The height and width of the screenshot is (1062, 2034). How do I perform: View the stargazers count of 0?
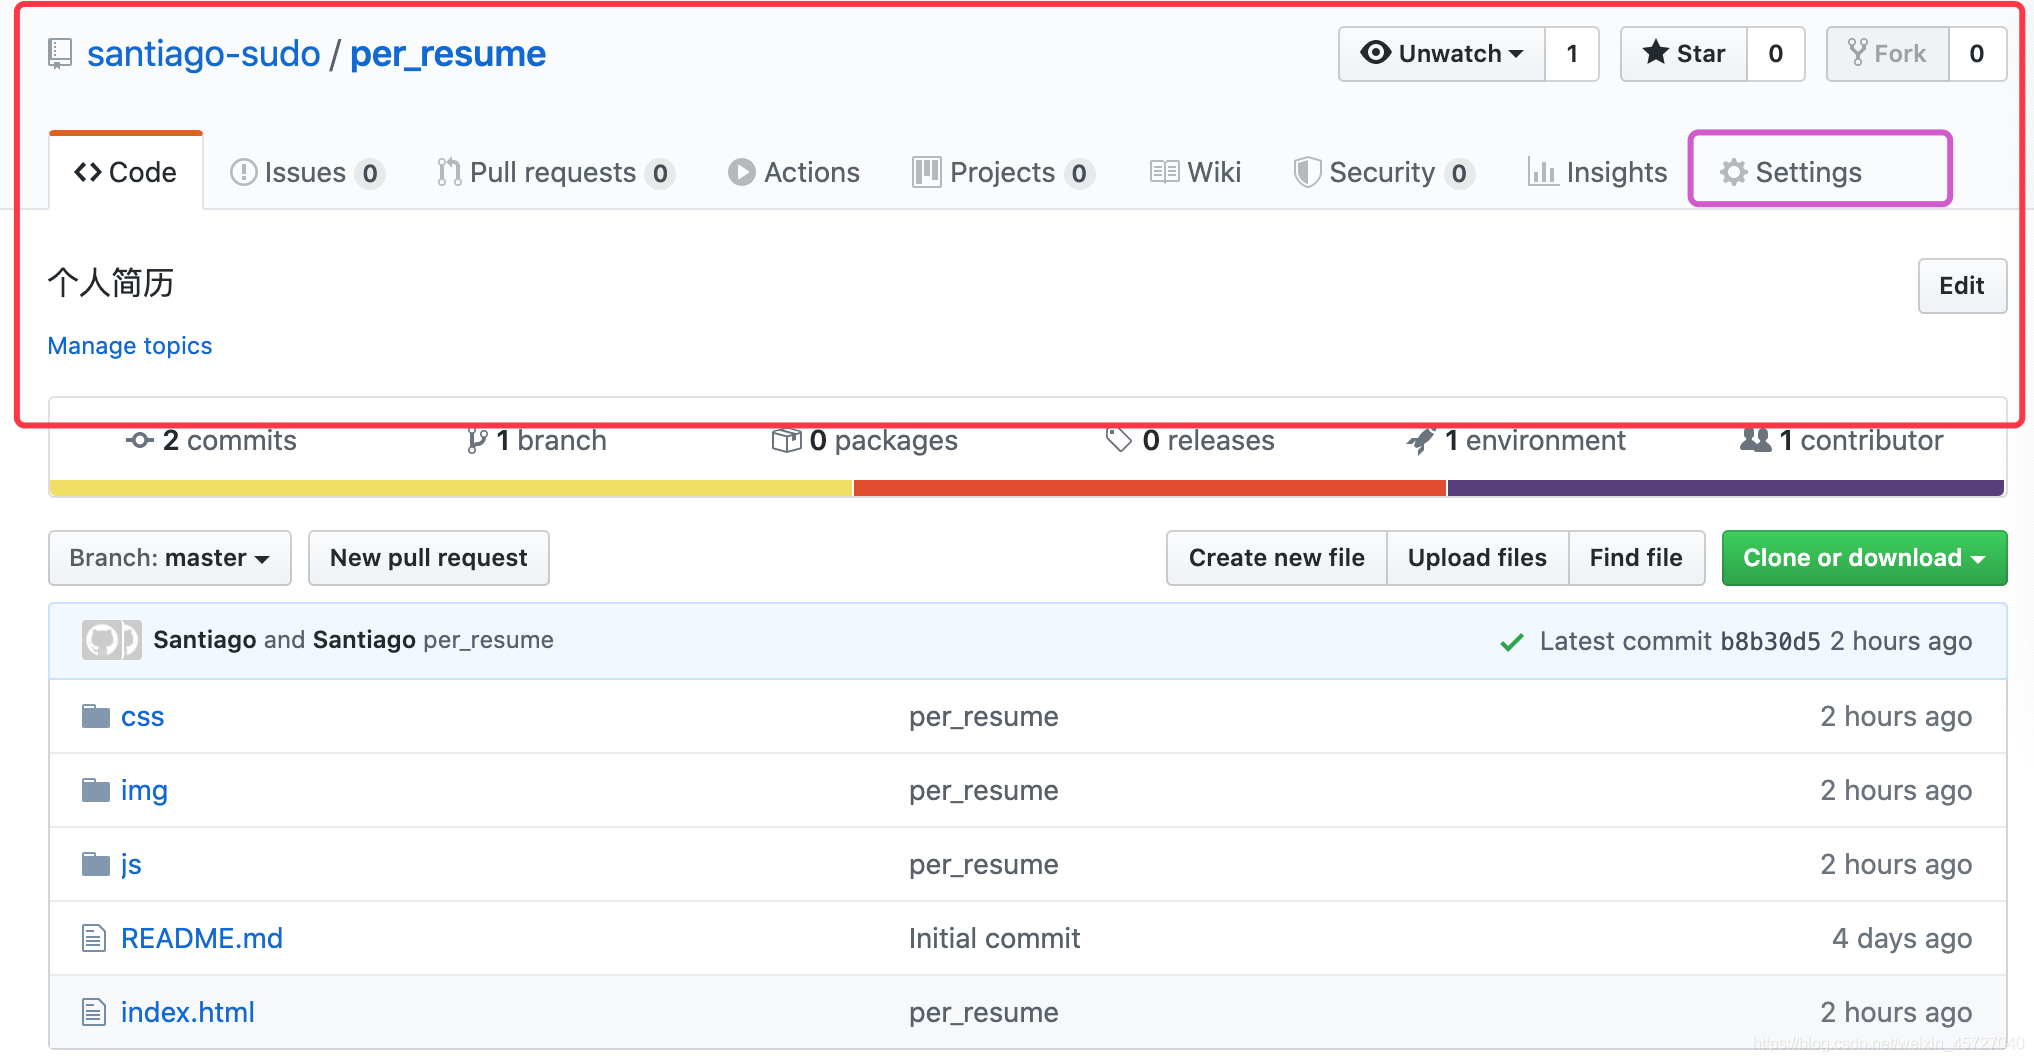(x=1776, y=54)
